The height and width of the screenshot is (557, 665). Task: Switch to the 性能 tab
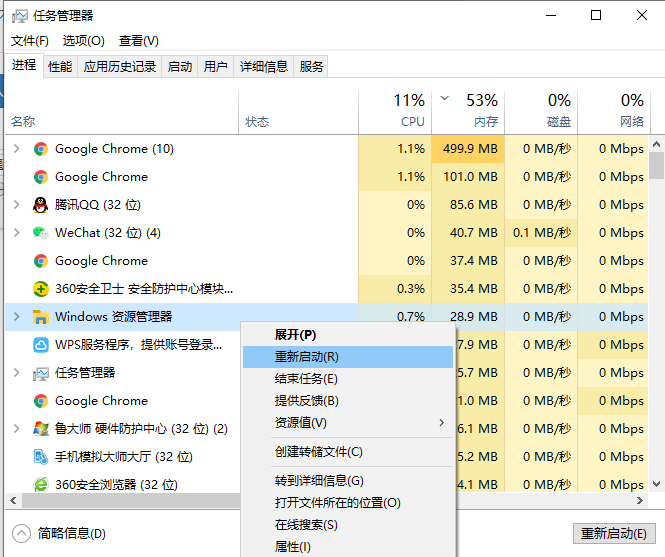[x=60, y=67]
